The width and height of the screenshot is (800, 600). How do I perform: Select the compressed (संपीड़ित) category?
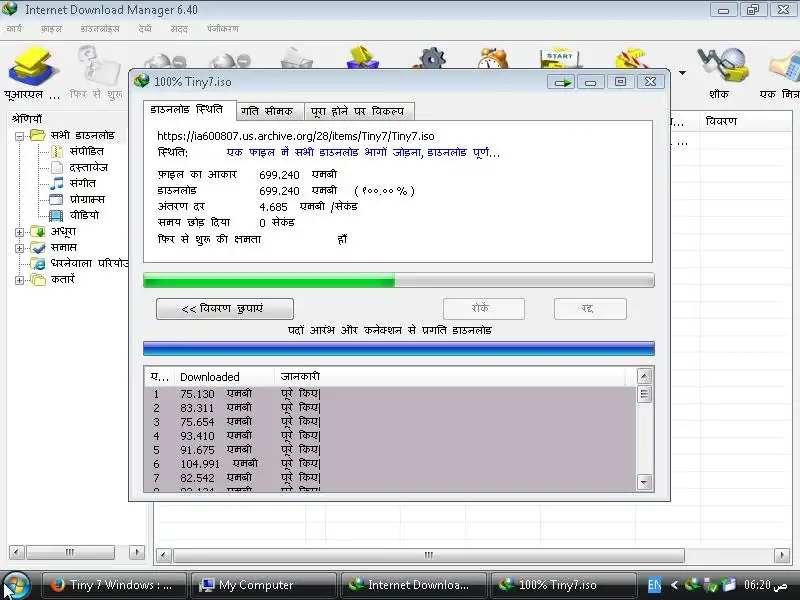pos(86,151)
